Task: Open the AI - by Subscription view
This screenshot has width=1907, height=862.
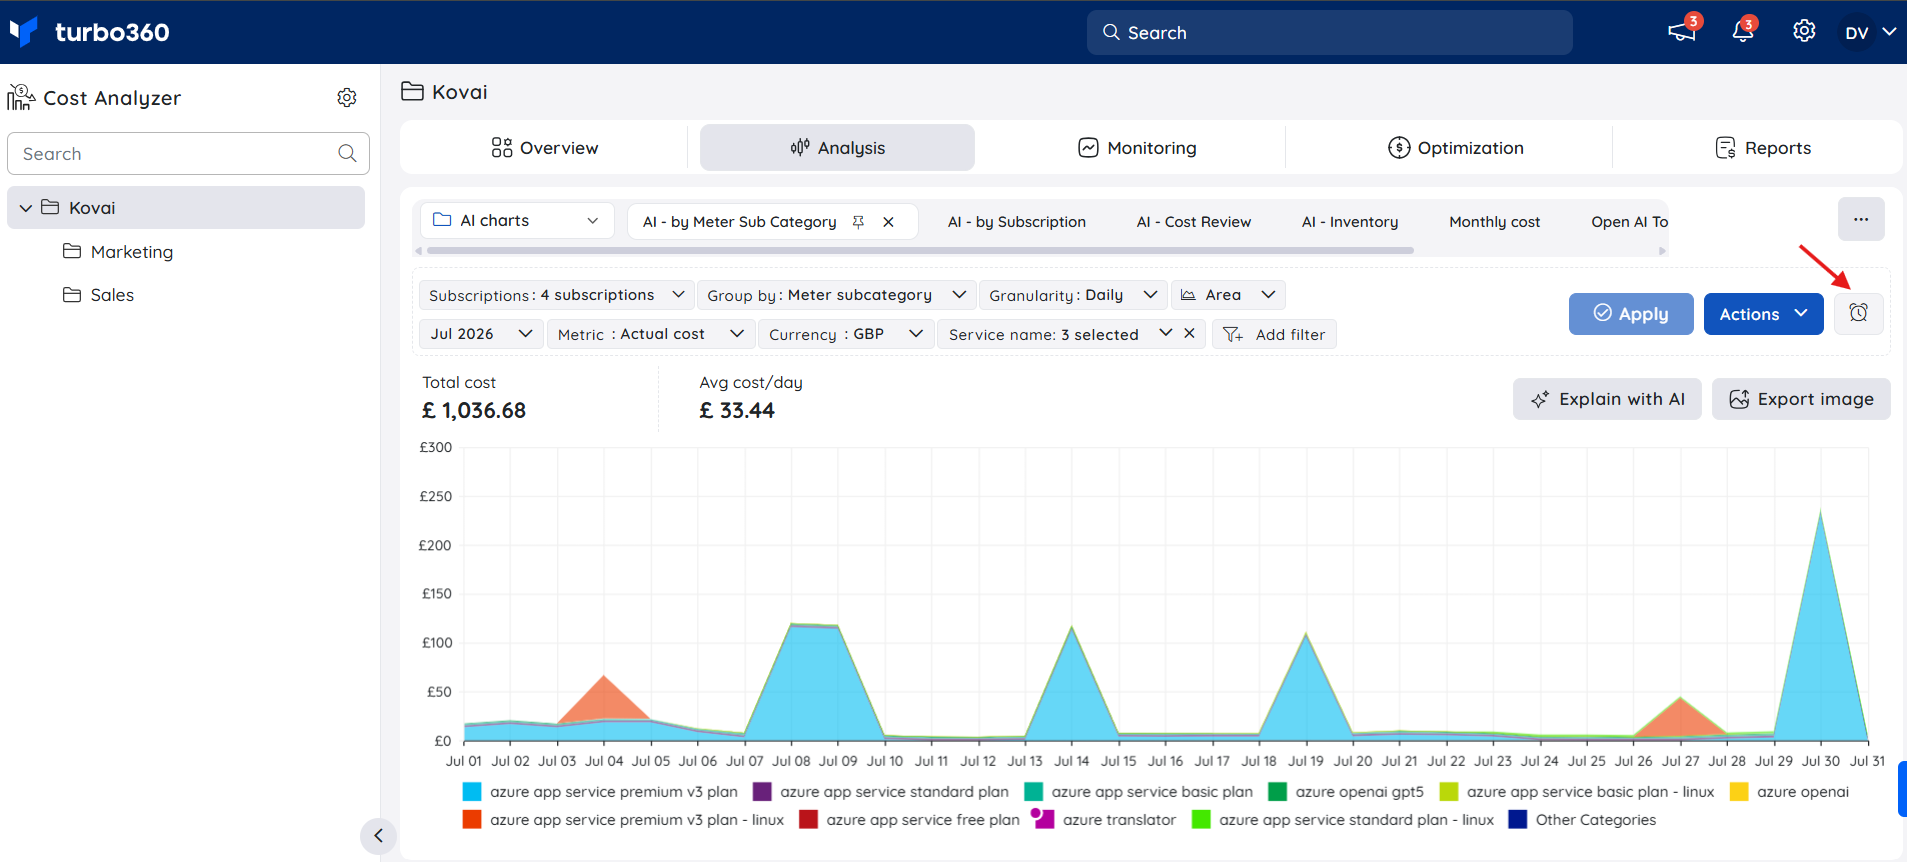Action: [x=1017, y=222]
